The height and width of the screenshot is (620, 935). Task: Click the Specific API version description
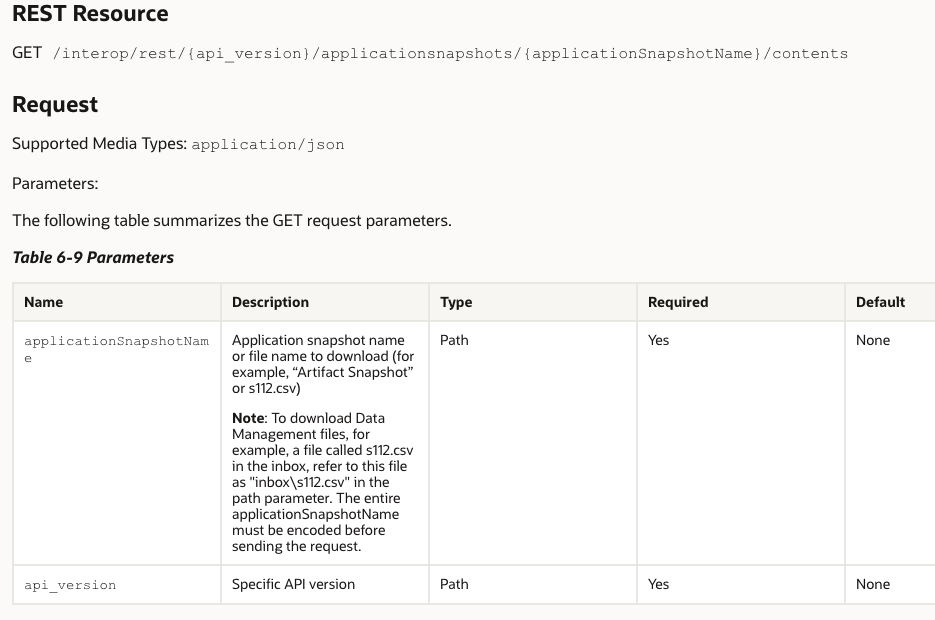tap(293, 584)
